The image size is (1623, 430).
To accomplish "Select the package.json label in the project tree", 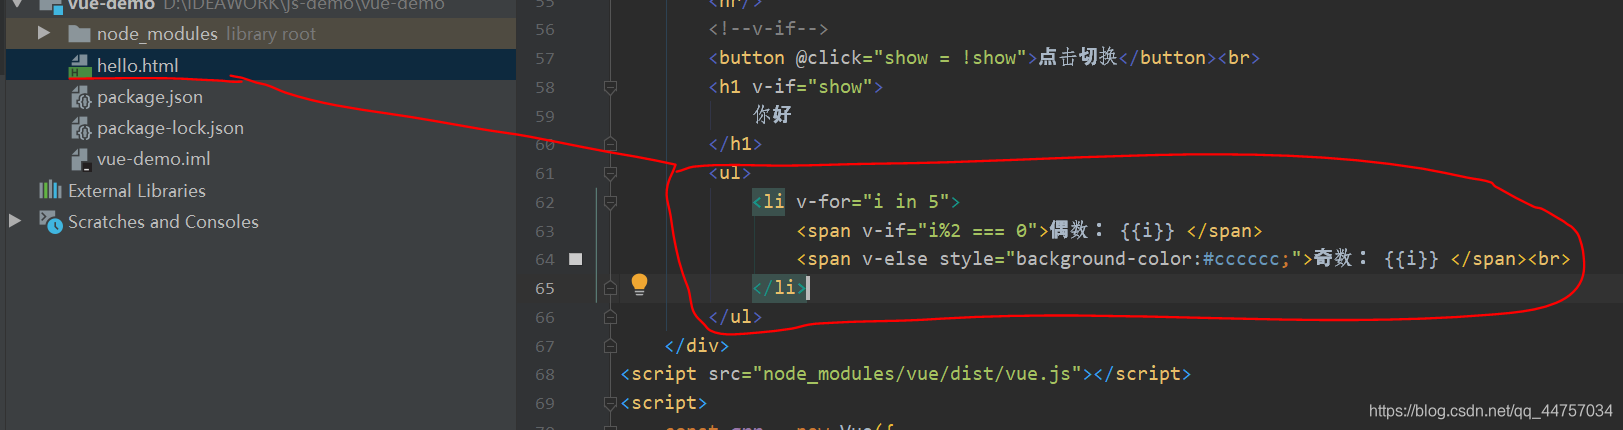I will [x=150, y=97].
